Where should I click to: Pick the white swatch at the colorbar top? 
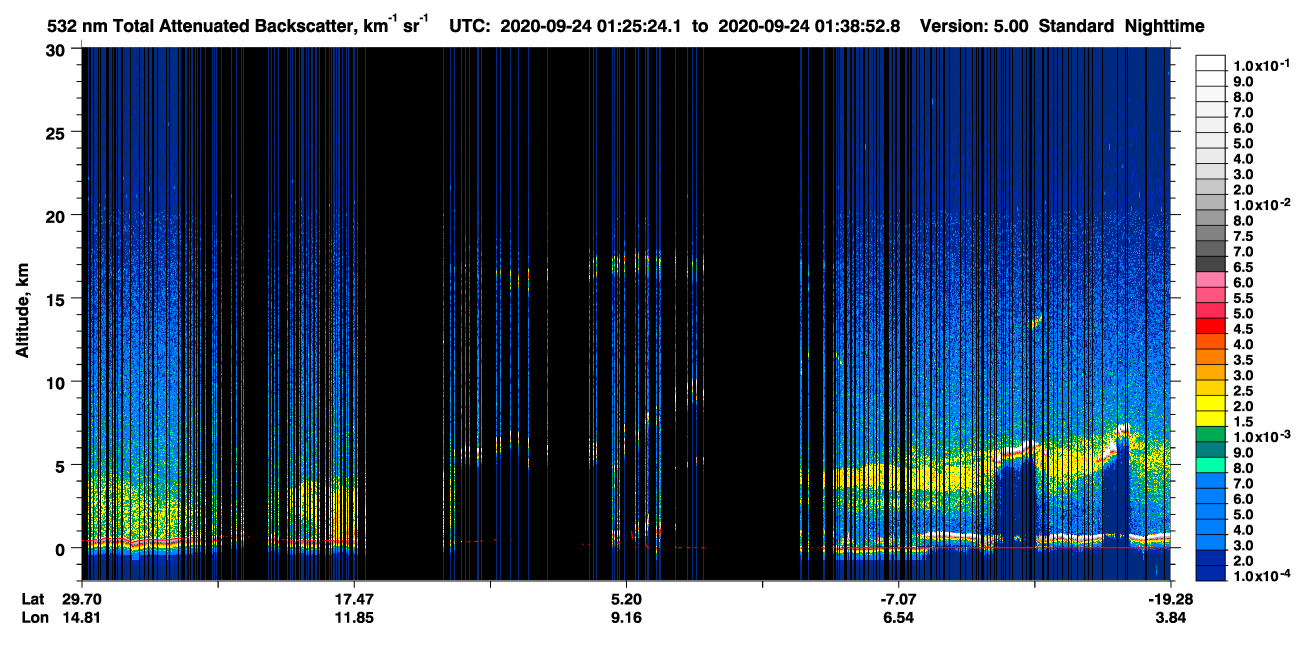[x=1211, y=61]
